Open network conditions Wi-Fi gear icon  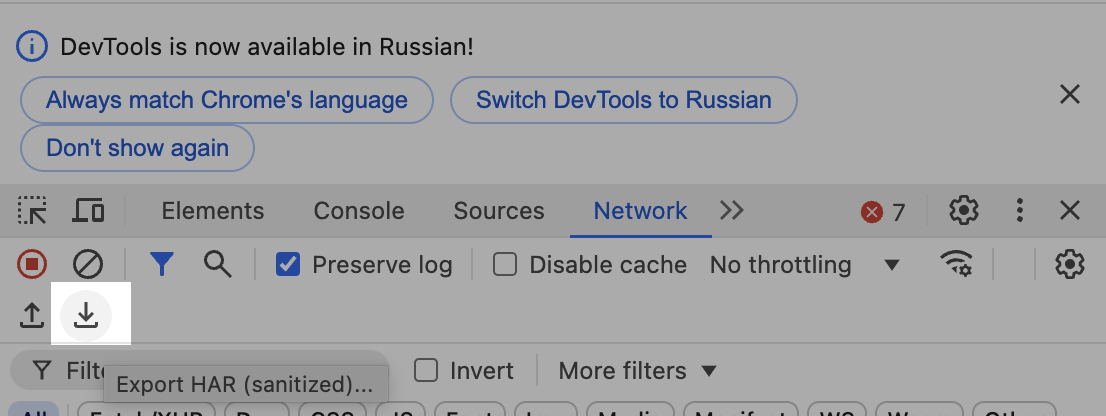tap(956, 264)
